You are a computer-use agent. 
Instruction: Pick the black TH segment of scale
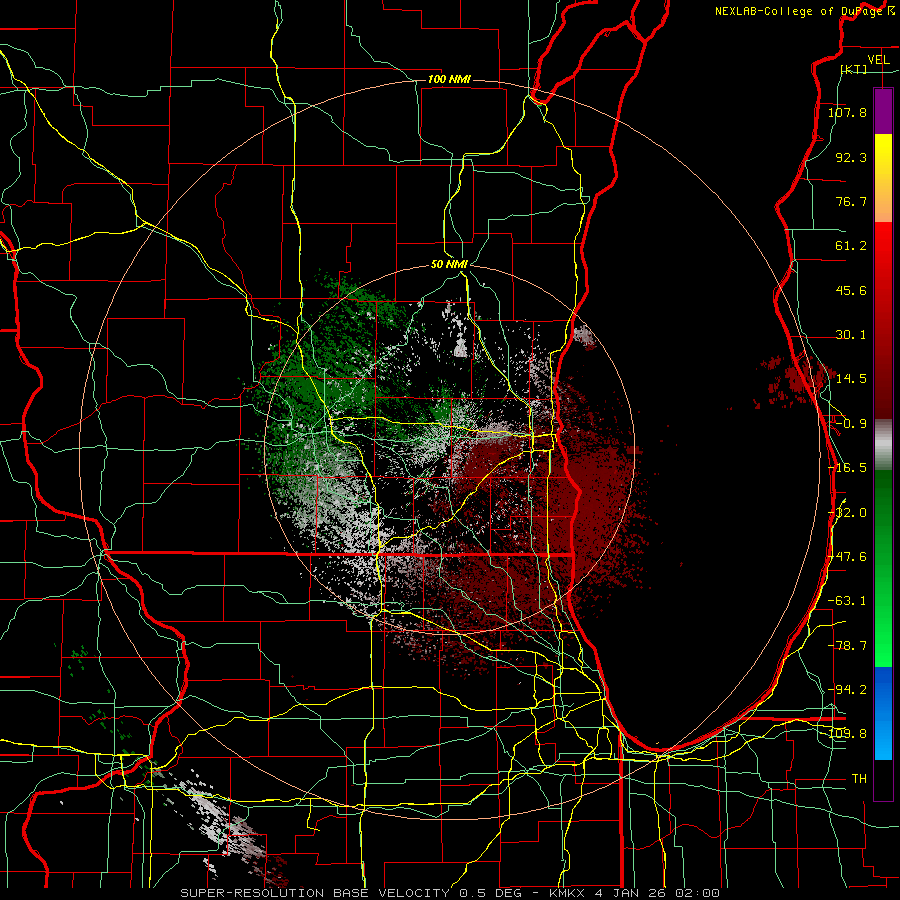[x=883, y=780]
